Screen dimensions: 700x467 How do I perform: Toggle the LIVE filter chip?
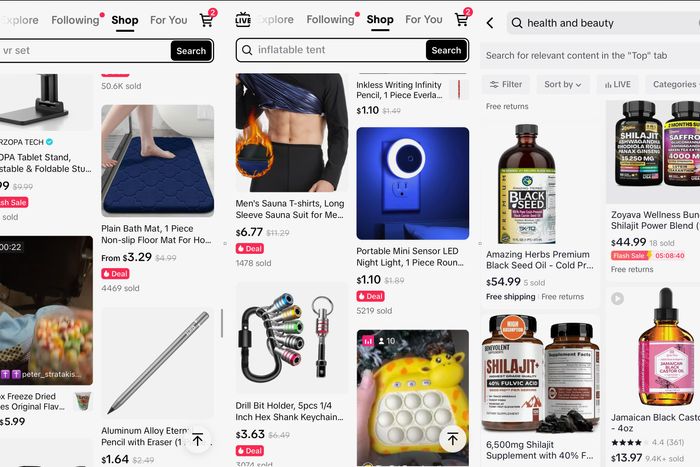point(617,84)
